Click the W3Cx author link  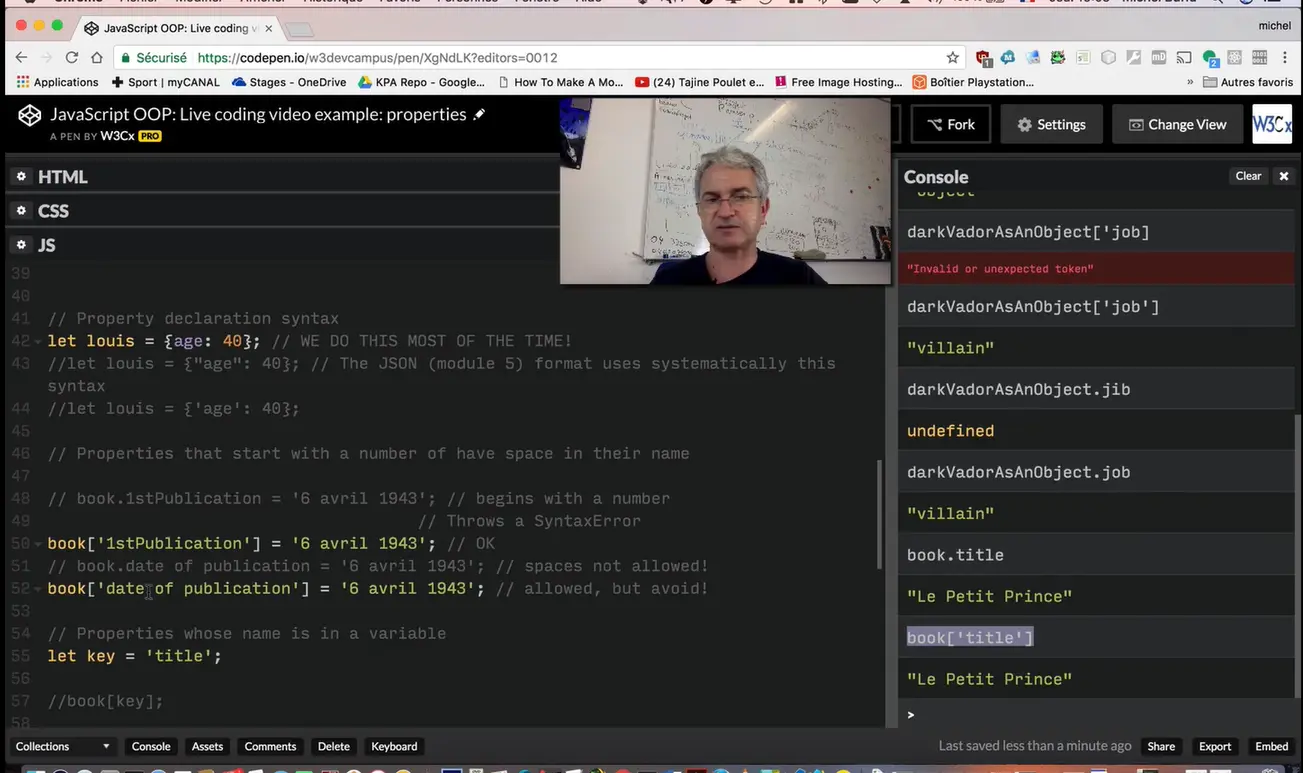(x=117, y=136)
